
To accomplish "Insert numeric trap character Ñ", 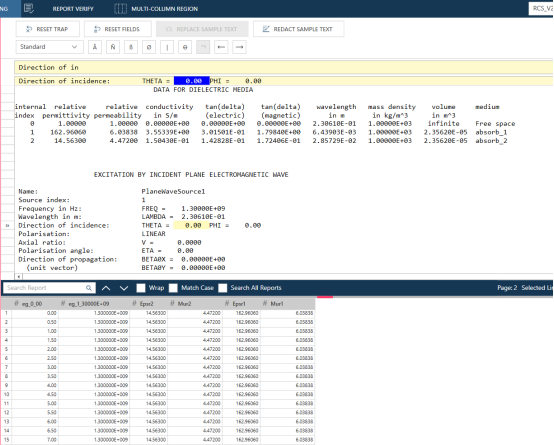I will [113, 47].
